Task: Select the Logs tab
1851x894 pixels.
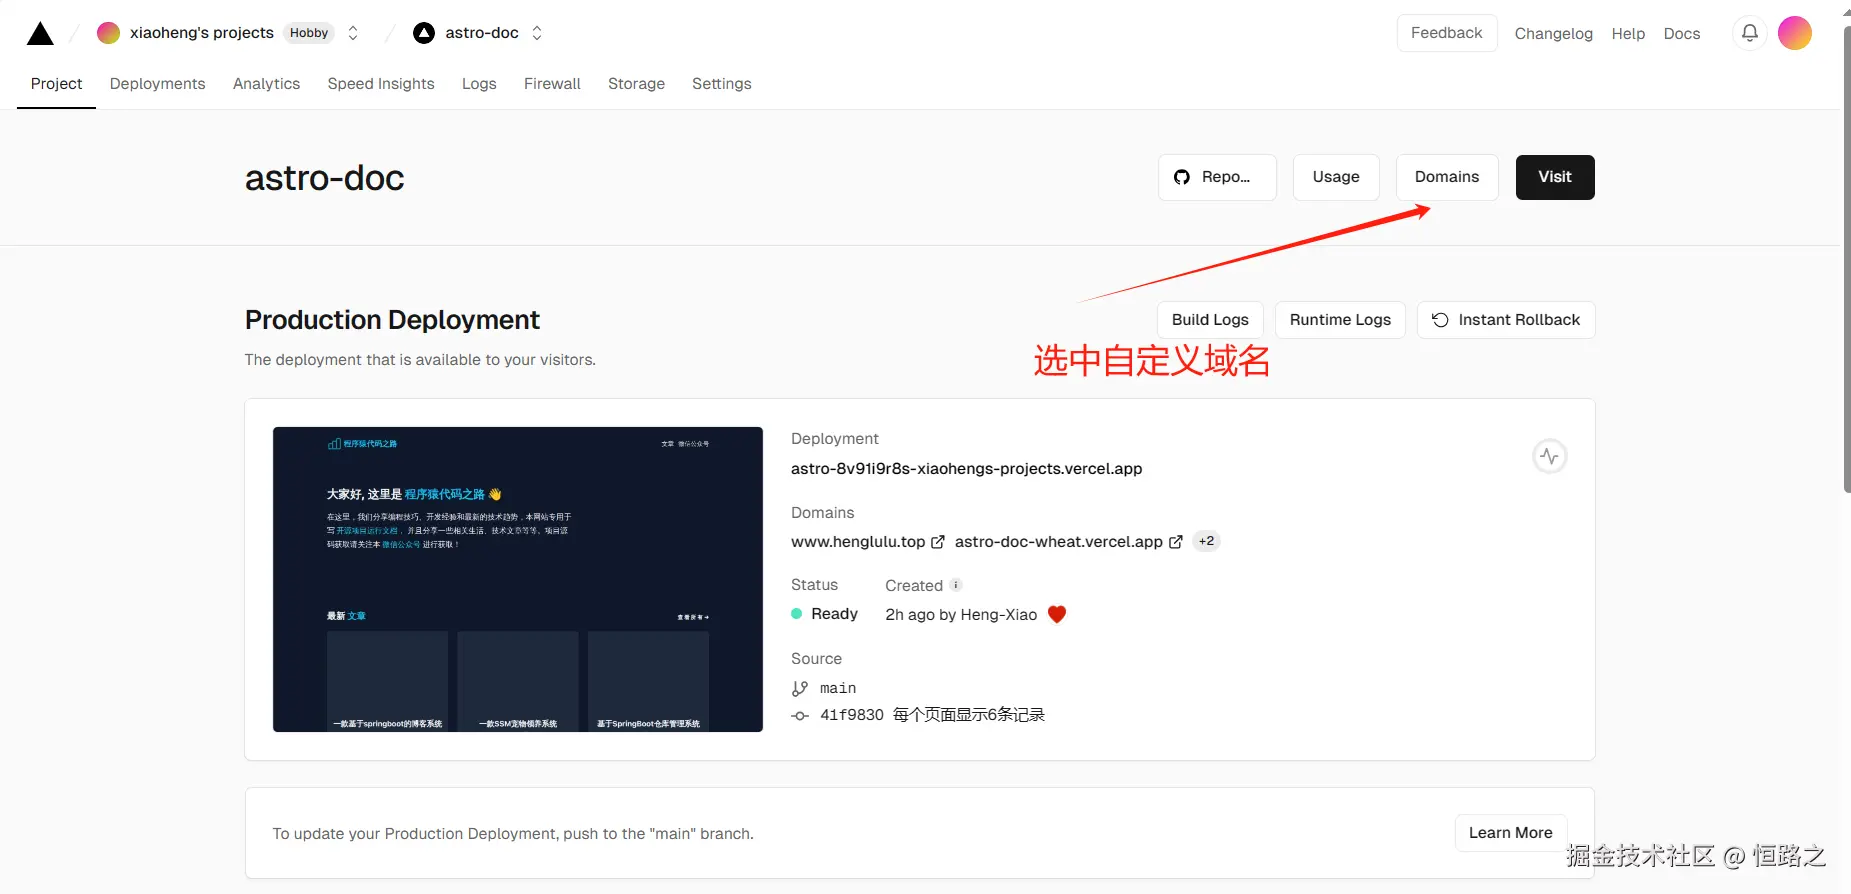Action: (479, 84)
